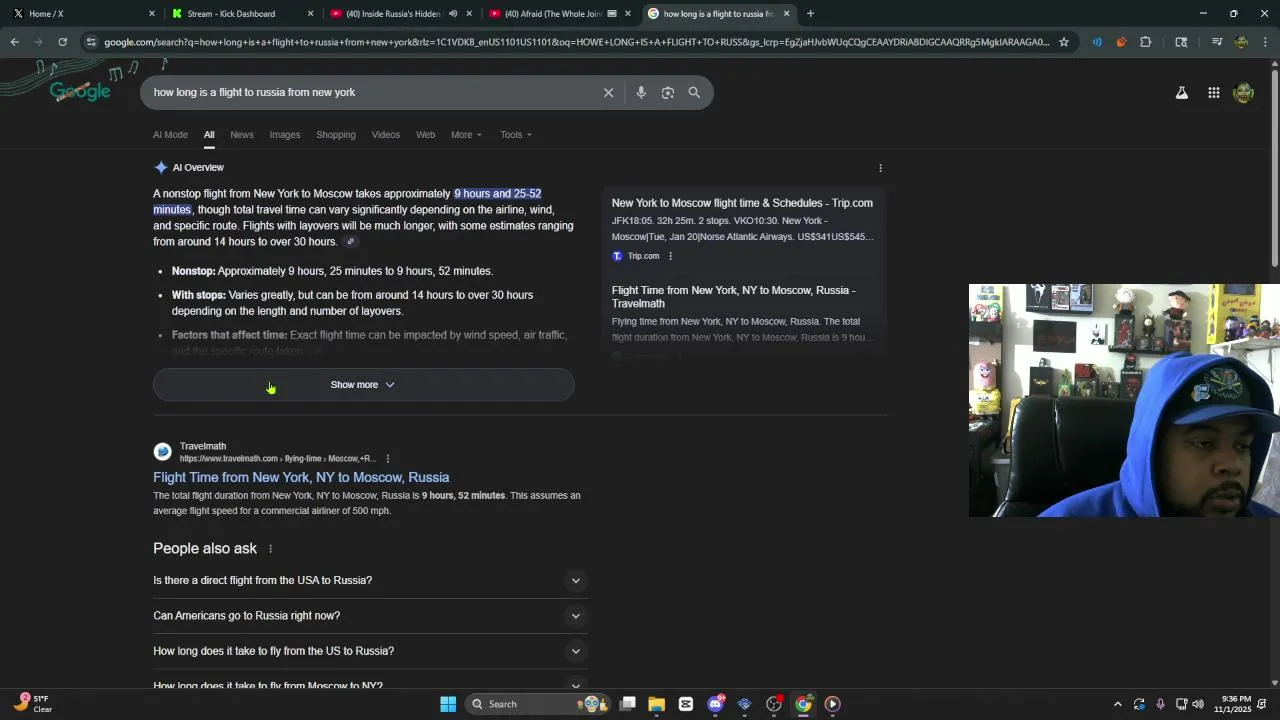Expand AI Overview with Show more
Image resolution: width=1280 pixels, height=720 pixels.
[x=363, y=385]
